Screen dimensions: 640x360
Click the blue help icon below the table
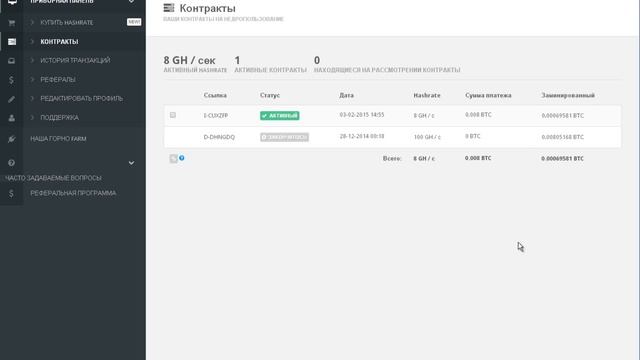[x=182, y=158]
